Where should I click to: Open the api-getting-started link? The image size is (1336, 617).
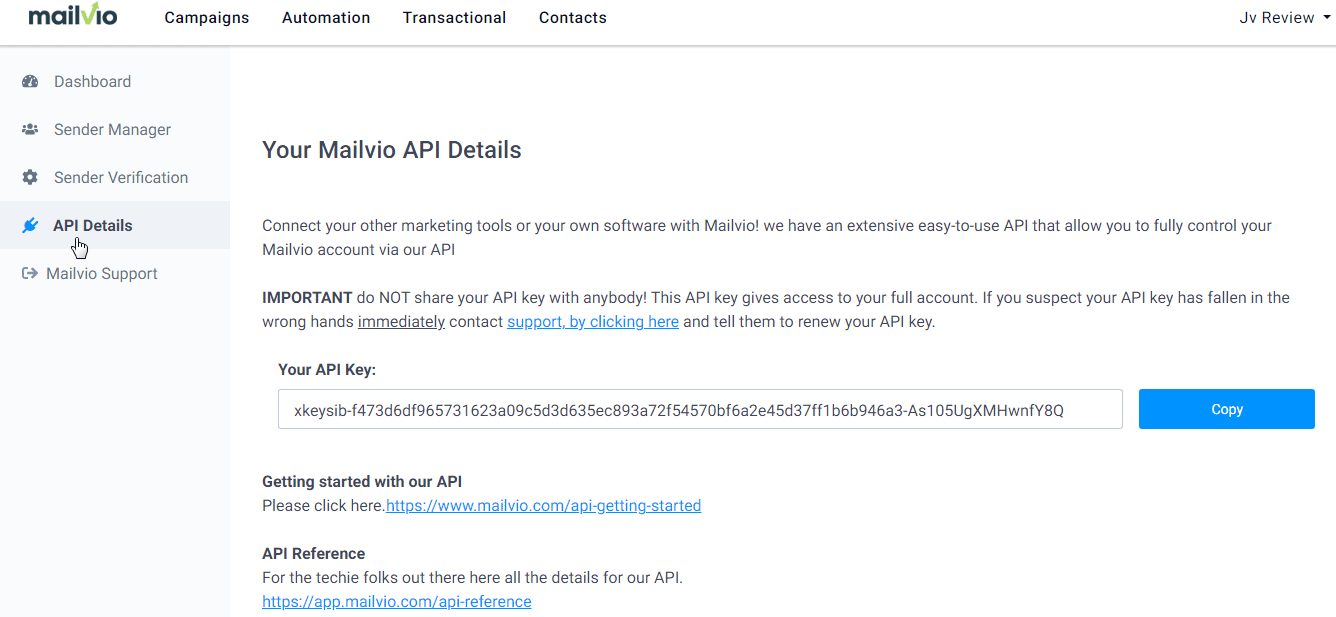pyautogui.click(x=544, y=506)
